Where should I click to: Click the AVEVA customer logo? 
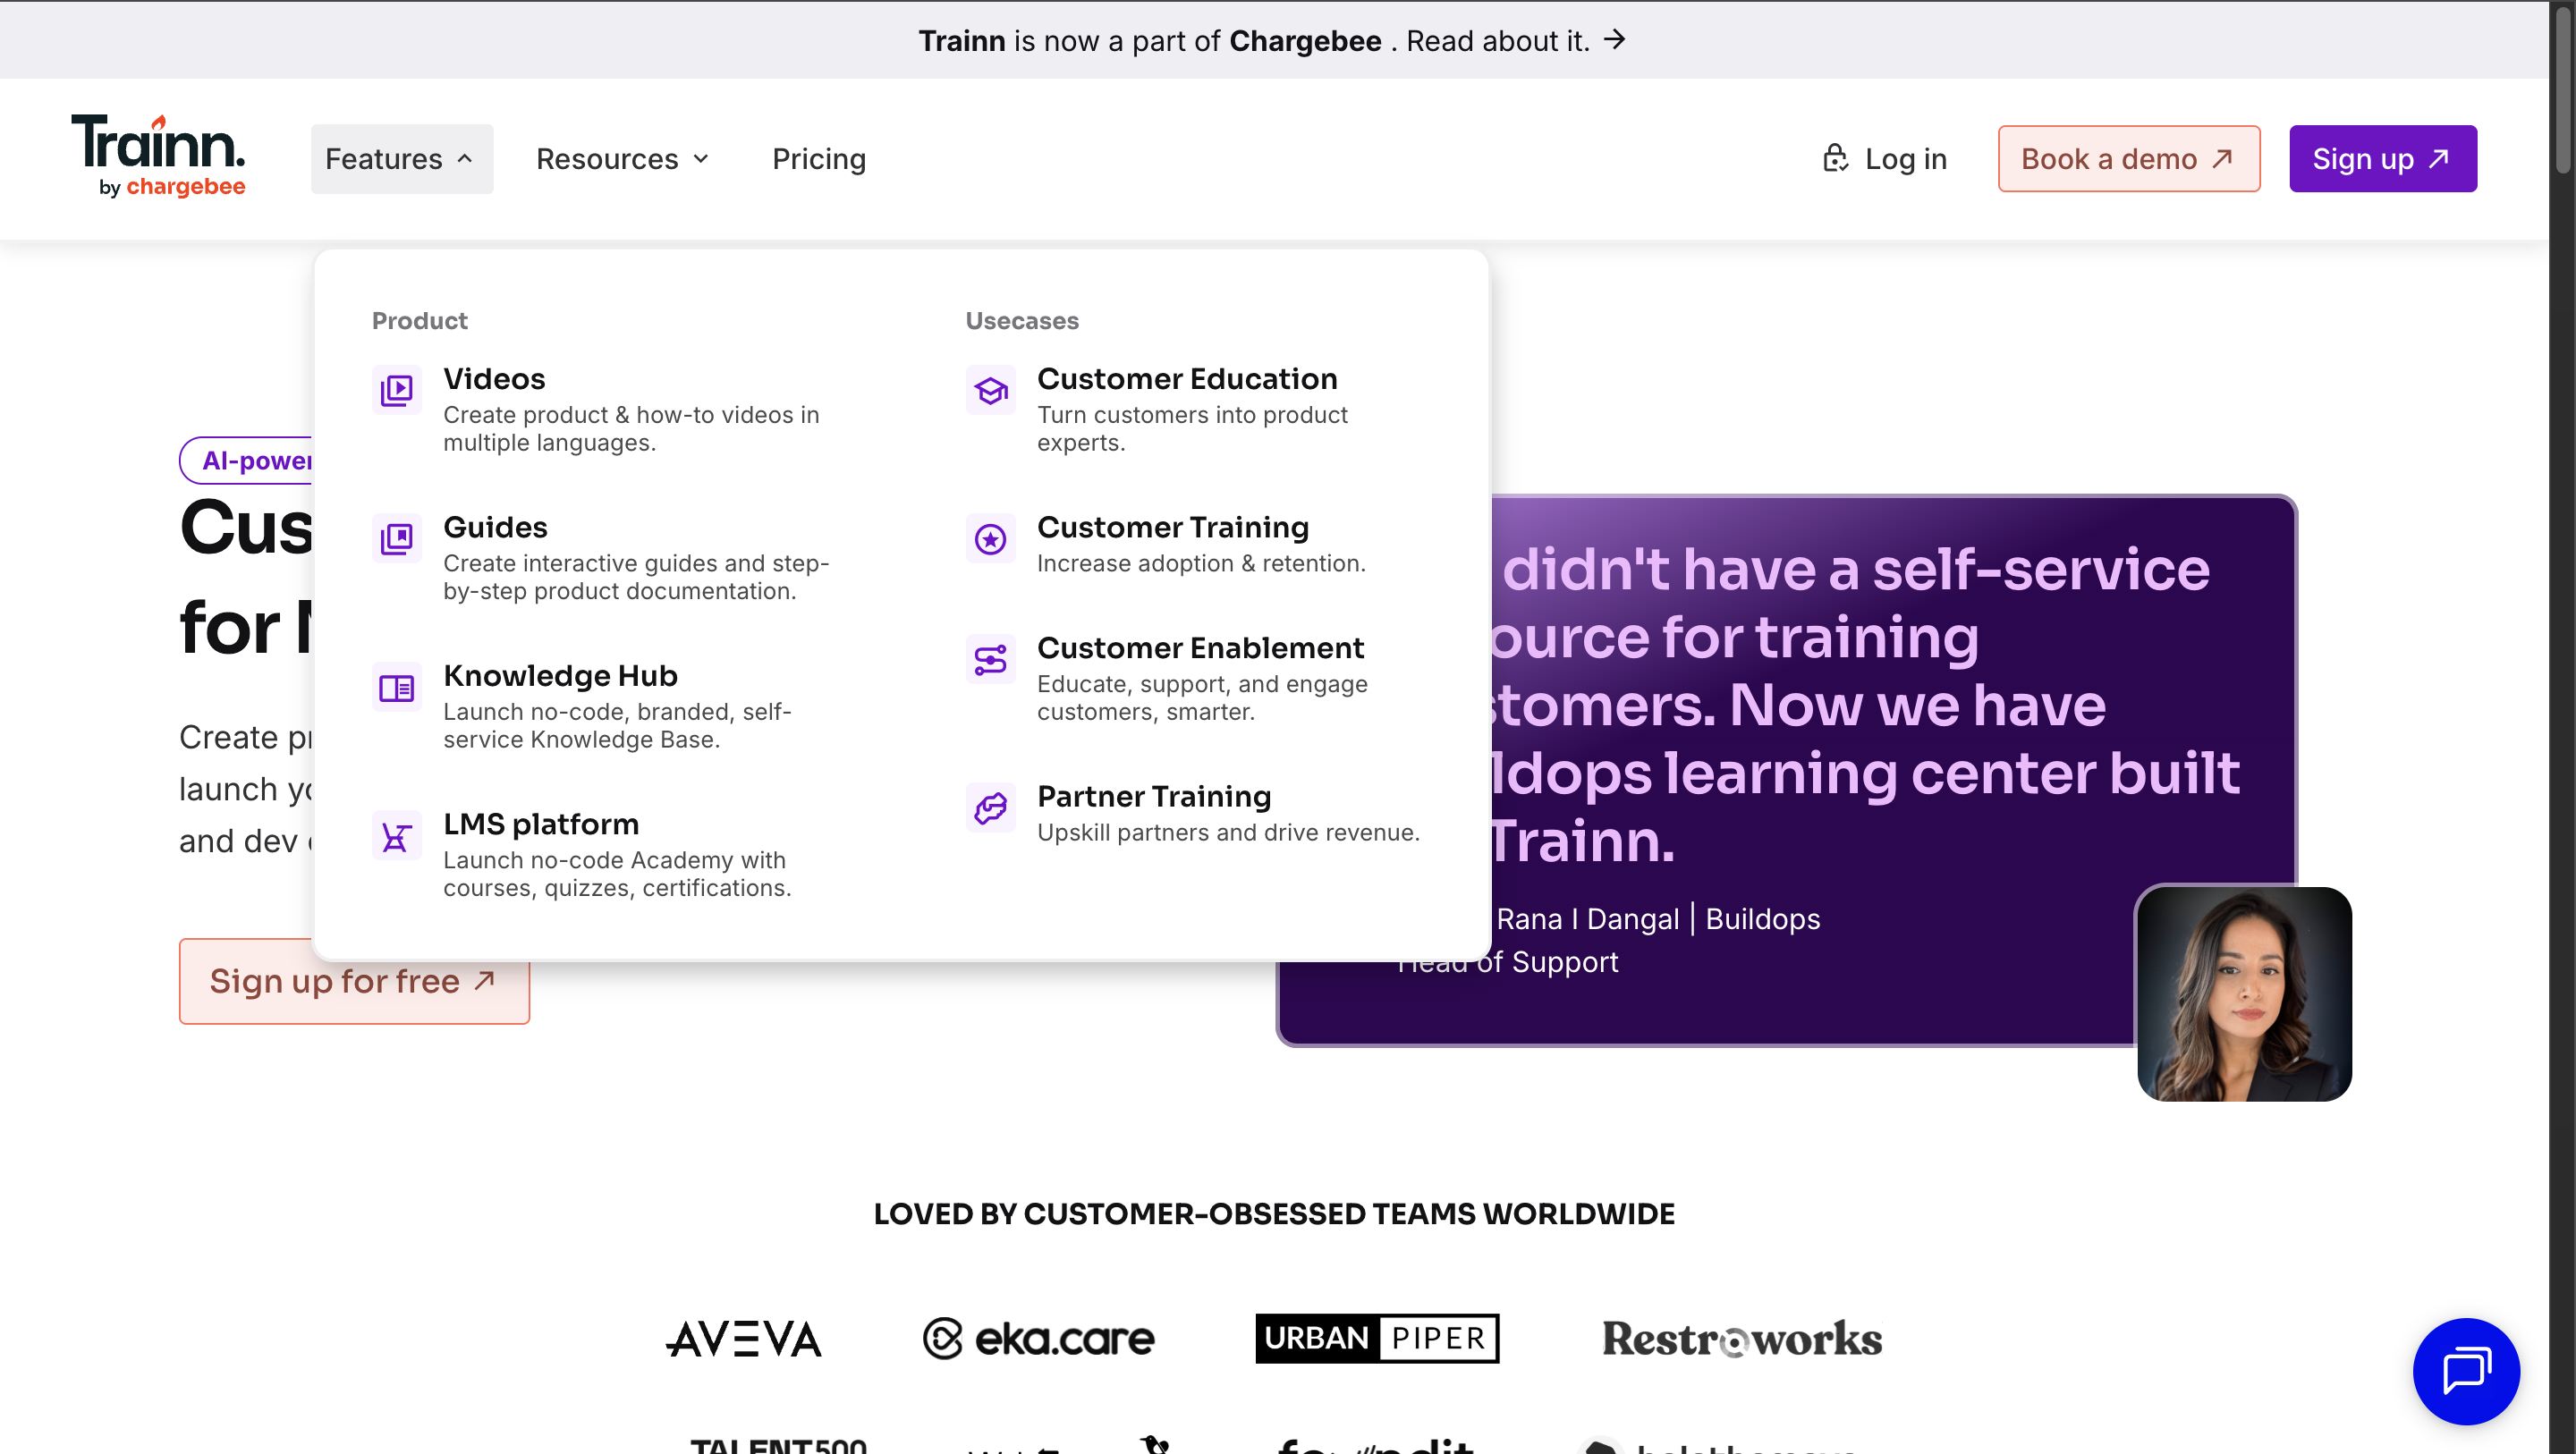click(x=743, y=1337)
